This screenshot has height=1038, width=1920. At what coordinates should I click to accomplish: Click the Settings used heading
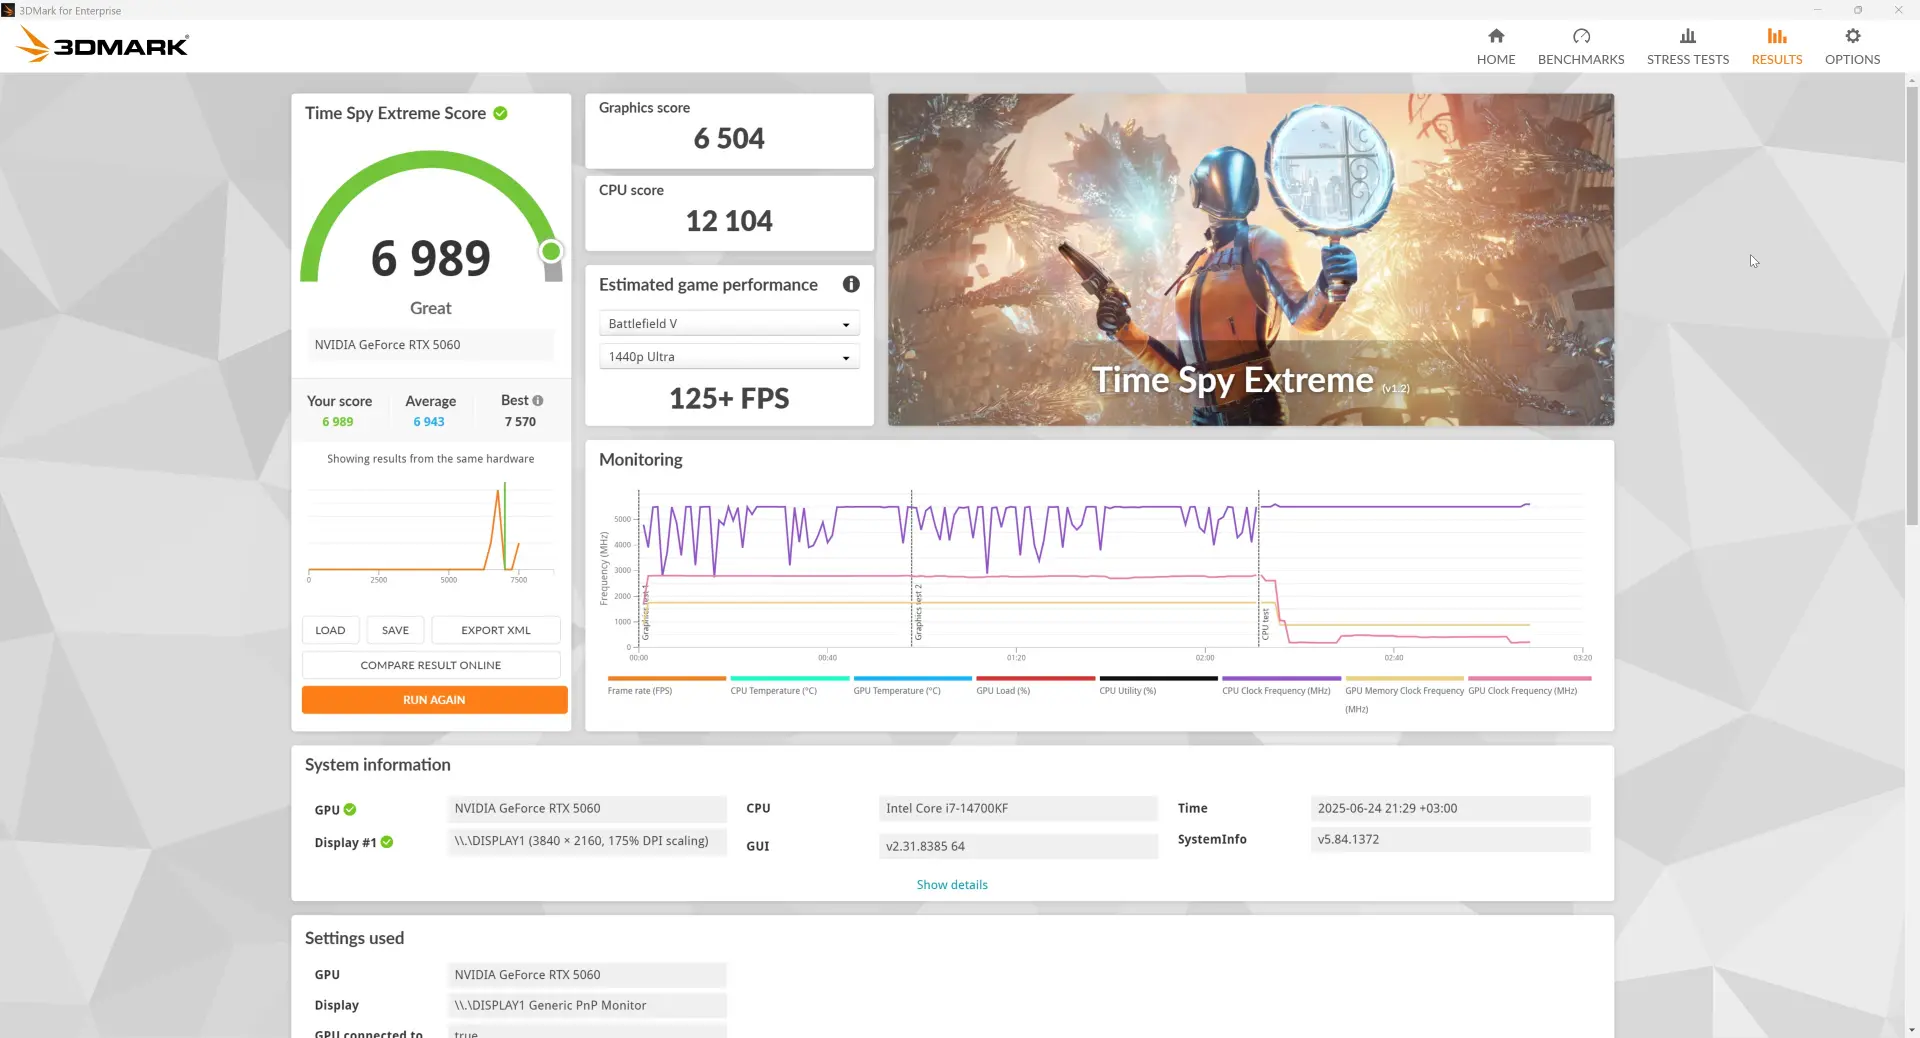coord(354,938)
